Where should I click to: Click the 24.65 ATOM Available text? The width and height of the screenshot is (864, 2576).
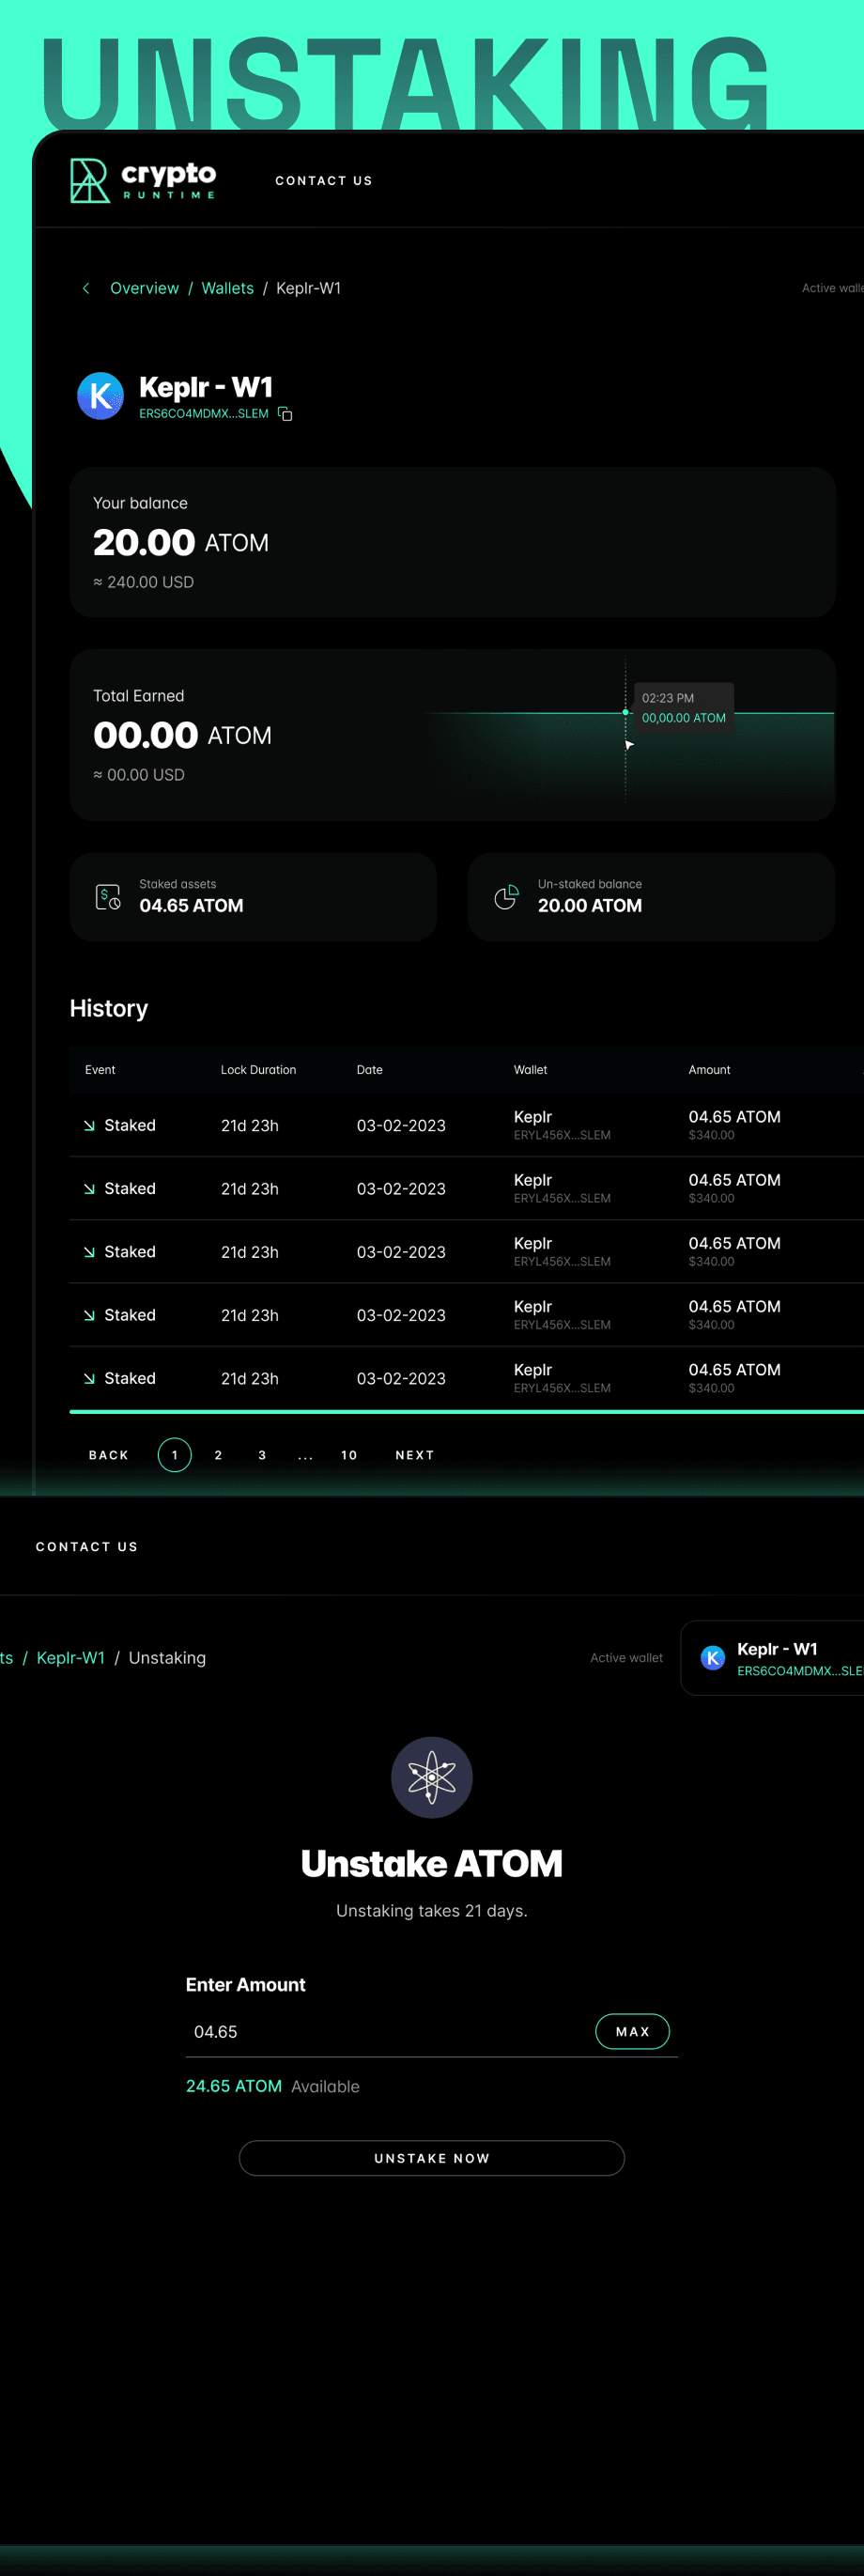pyautogui.click(x=273, y=2086)
